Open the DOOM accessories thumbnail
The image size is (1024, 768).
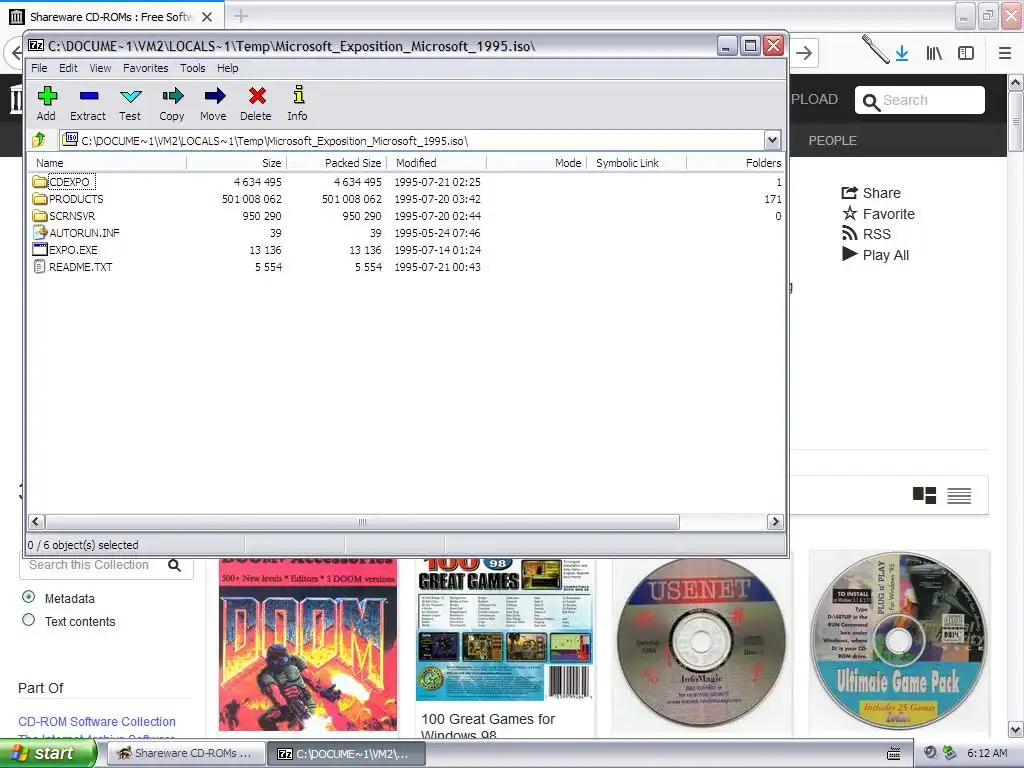pyautogui.click(x=308, y=643)
